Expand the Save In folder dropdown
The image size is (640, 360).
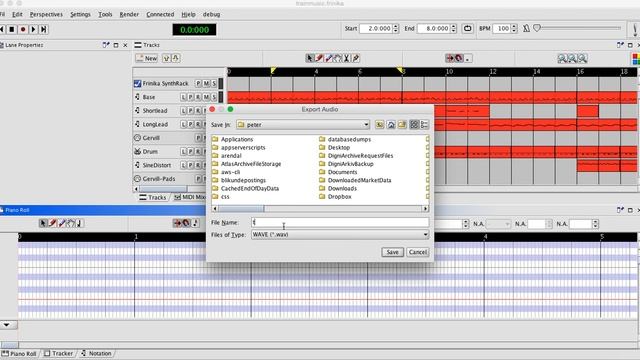click(366, 124)
